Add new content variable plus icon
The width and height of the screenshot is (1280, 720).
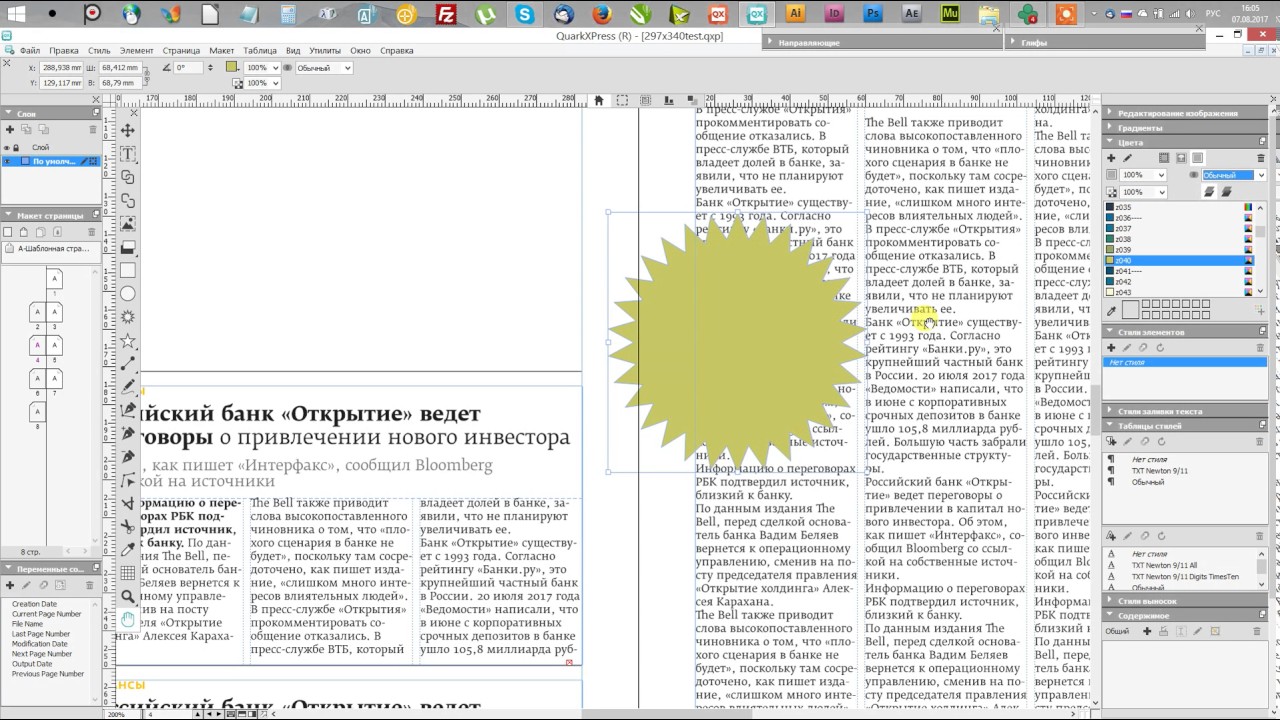coord(10,585)
